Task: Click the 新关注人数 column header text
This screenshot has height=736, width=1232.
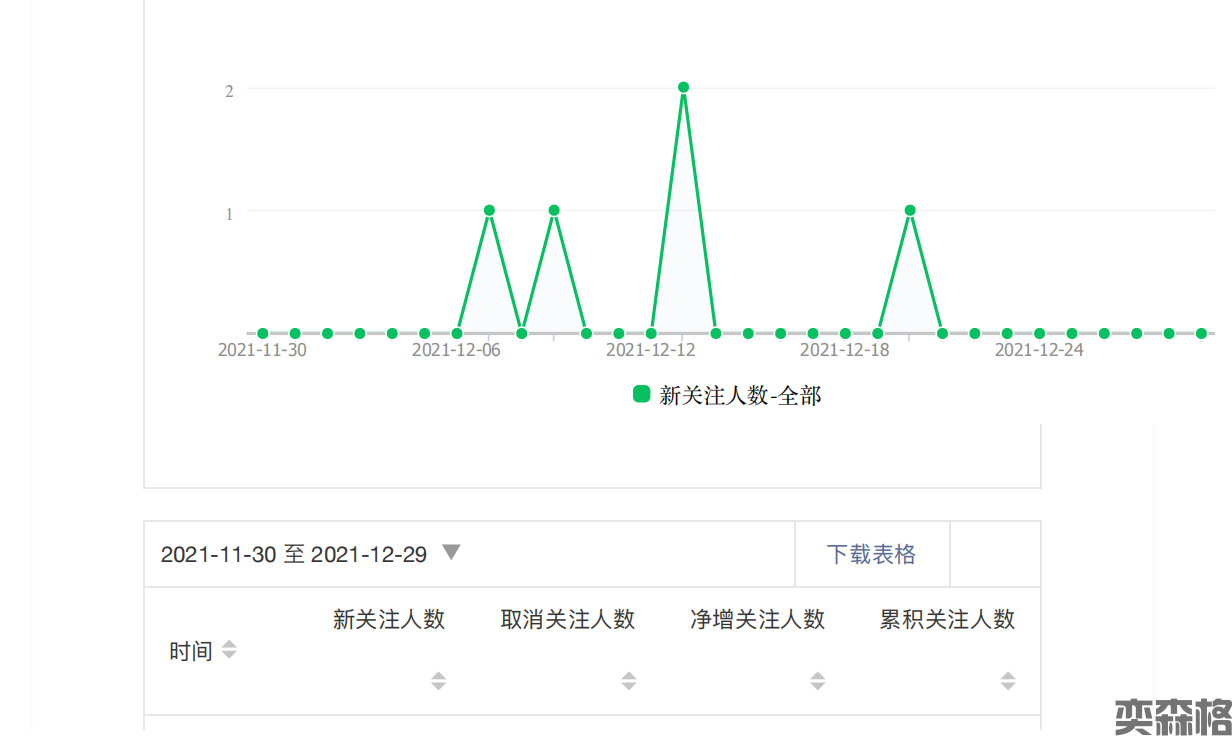Action: click(389, 620)
